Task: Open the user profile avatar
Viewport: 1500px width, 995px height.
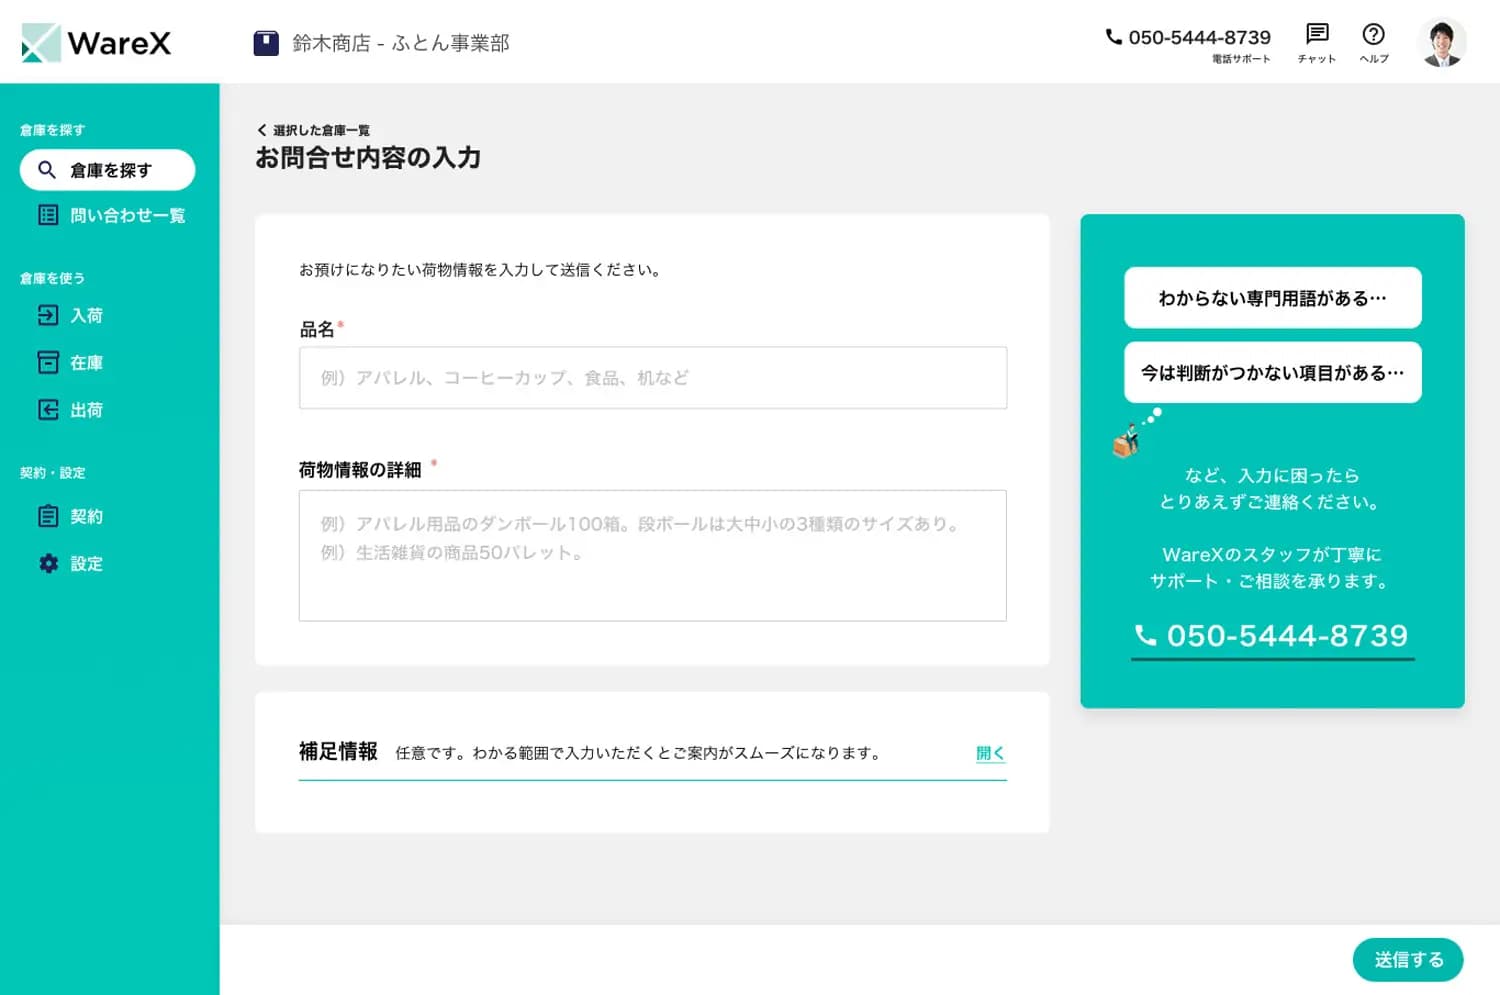Action: [1441, 42]
